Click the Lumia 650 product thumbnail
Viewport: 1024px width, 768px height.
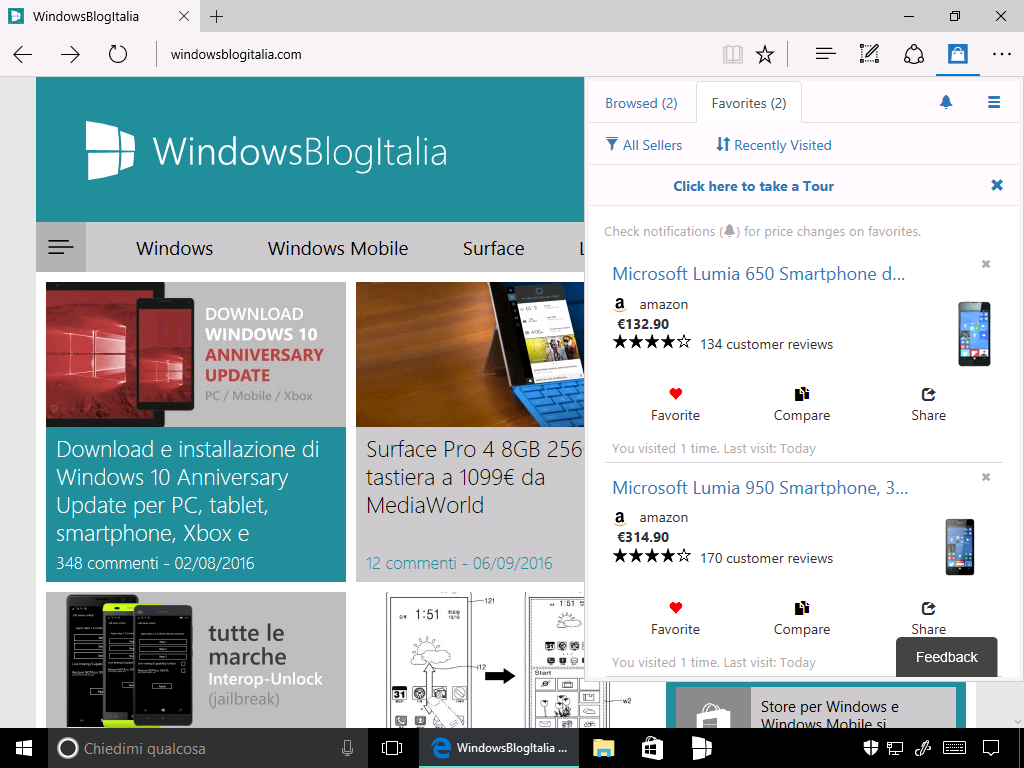pos(974,334)
